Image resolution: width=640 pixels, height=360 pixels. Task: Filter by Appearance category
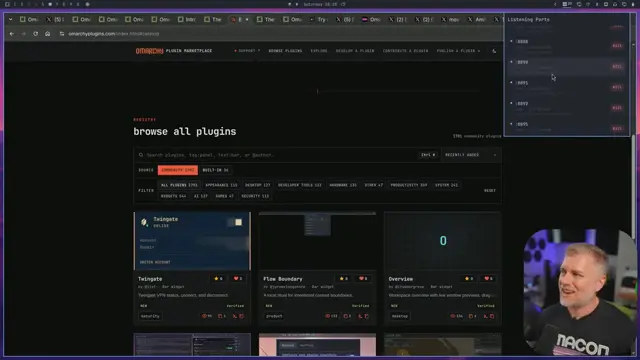click(221, 185)
